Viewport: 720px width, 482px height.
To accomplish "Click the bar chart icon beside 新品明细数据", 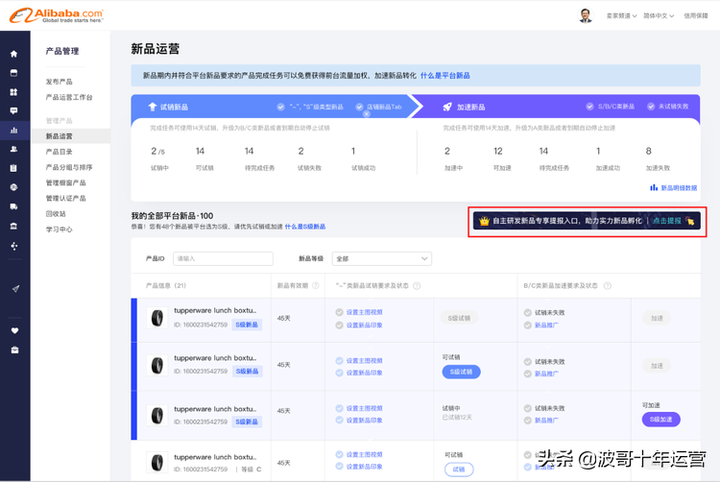I will click(654, 187).
